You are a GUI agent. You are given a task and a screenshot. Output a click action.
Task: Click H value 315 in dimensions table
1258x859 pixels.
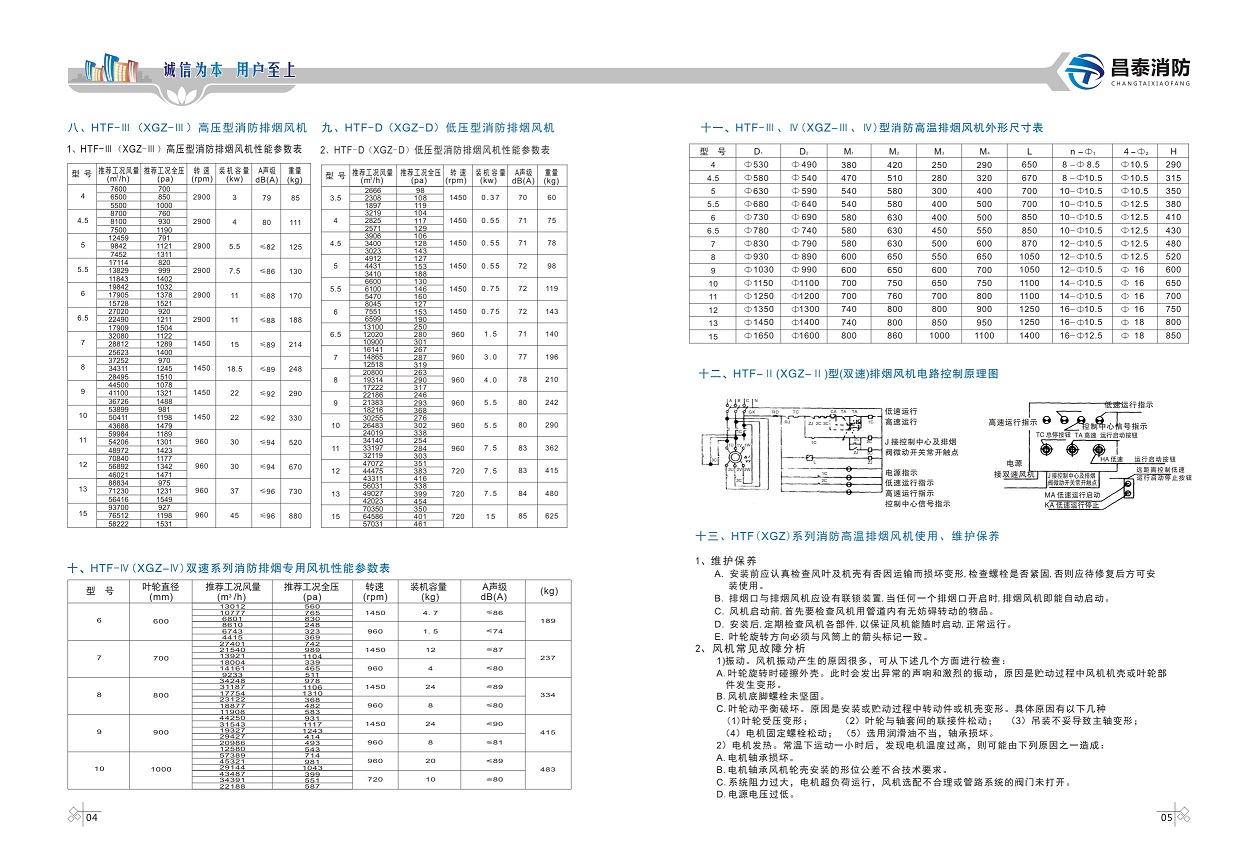click(1173, 177)
